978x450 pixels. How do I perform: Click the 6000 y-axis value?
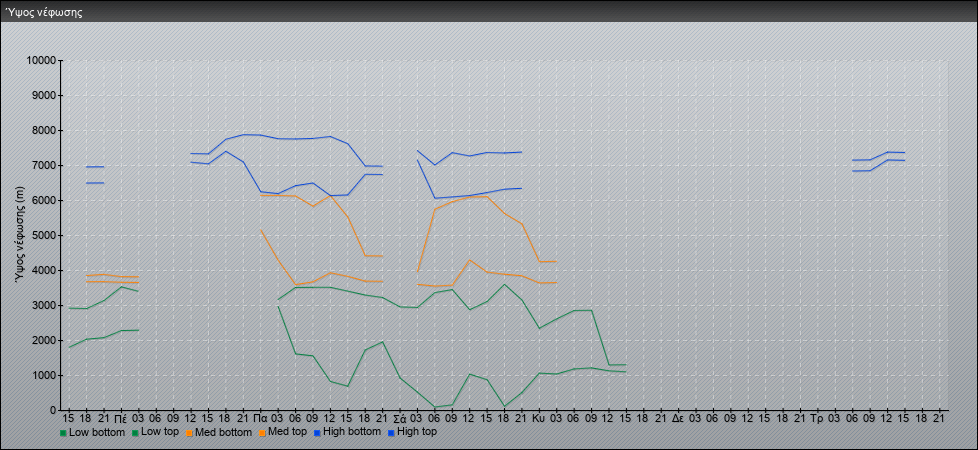coord(44,200)
